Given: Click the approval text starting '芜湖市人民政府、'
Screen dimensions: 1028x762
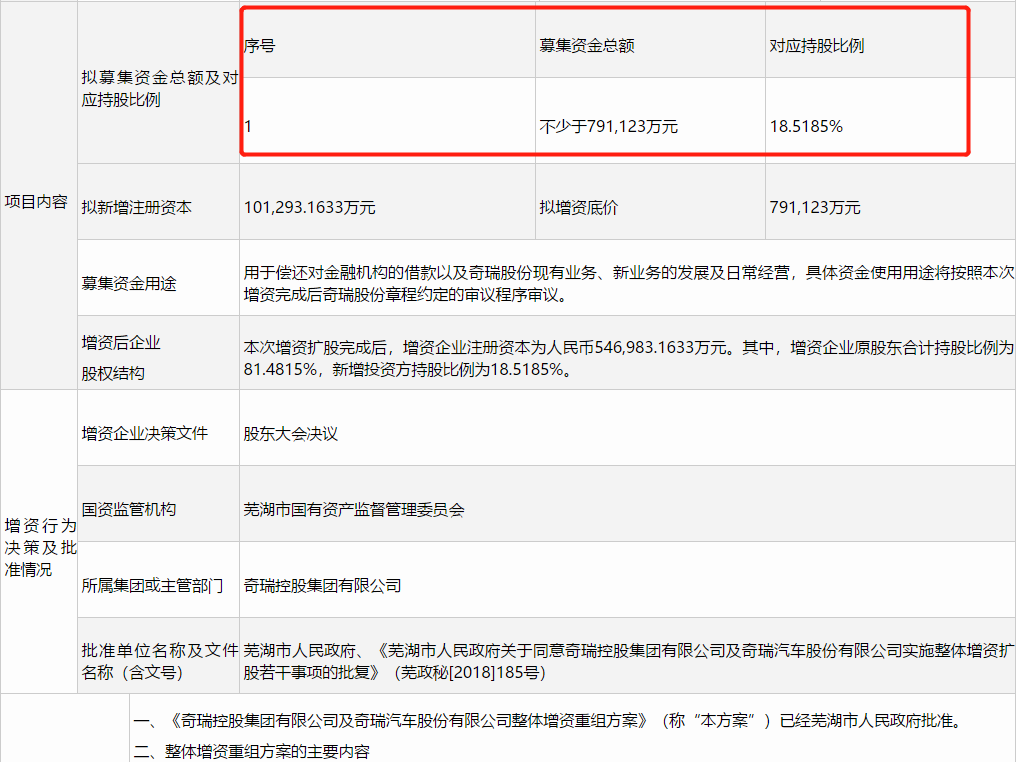Looking at the screenshot, I should (628, 662).
